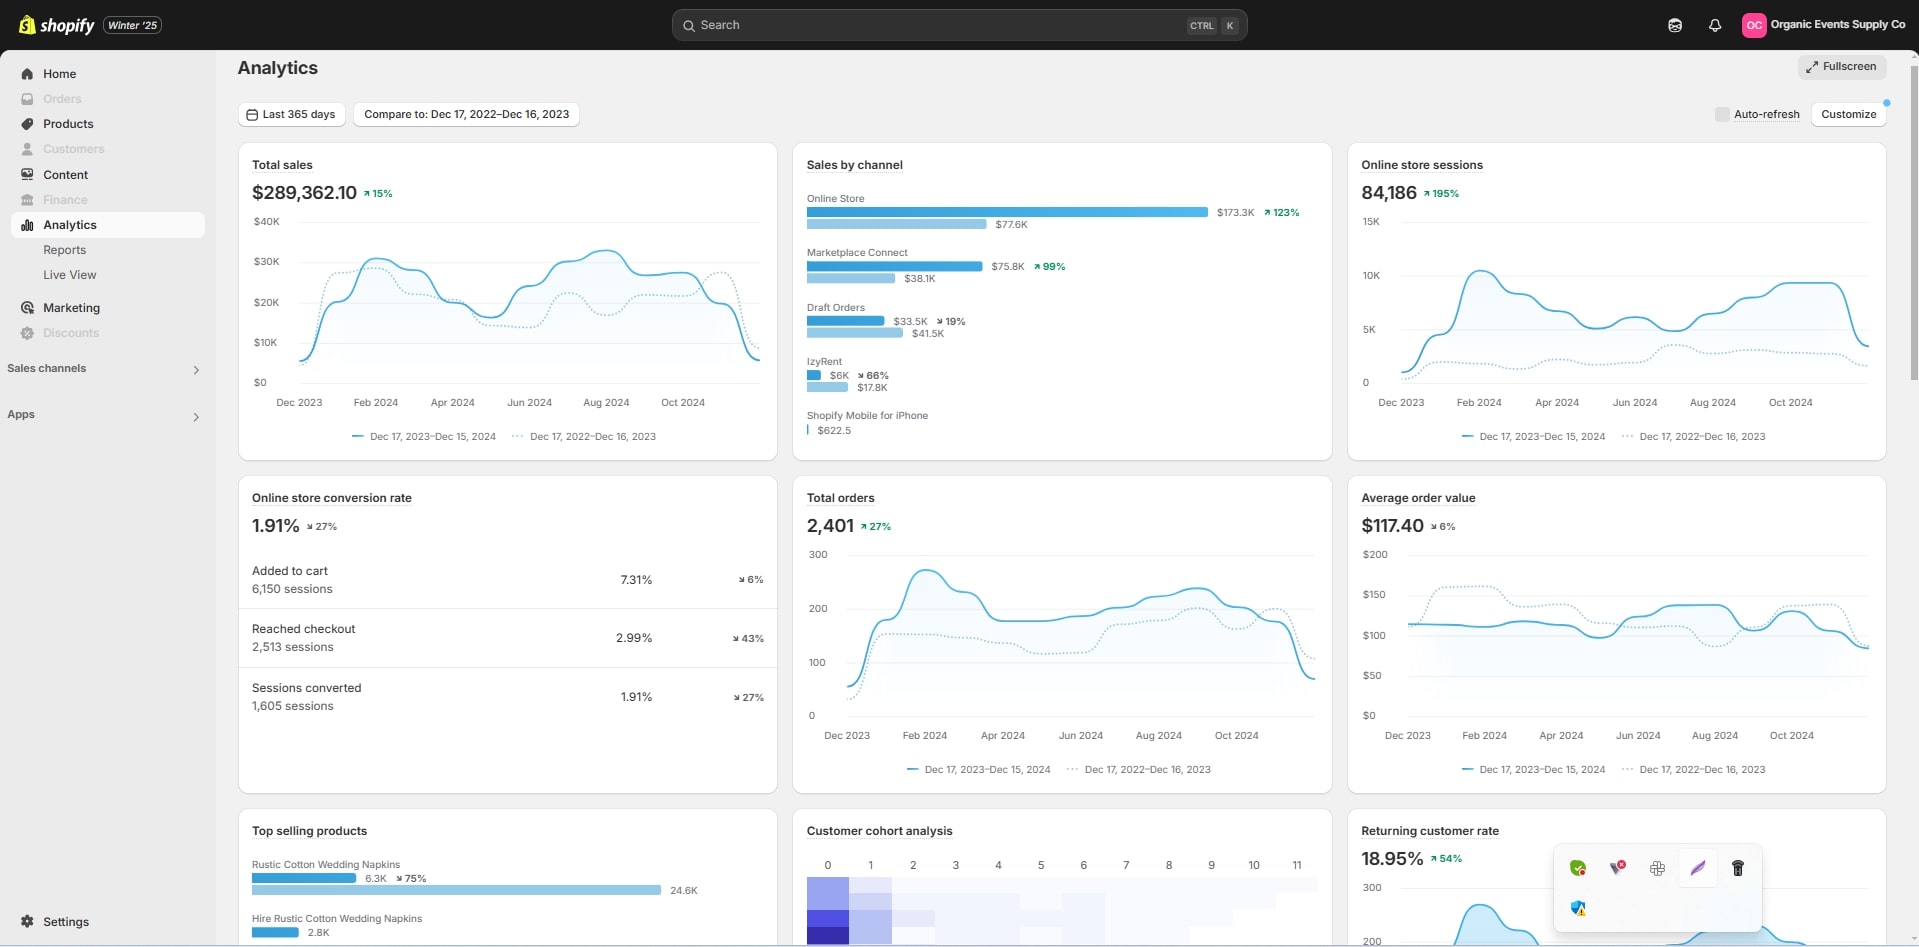1919x947 pixels.
Task: Click the Fullscreen button
Action: click(1841, 67)
